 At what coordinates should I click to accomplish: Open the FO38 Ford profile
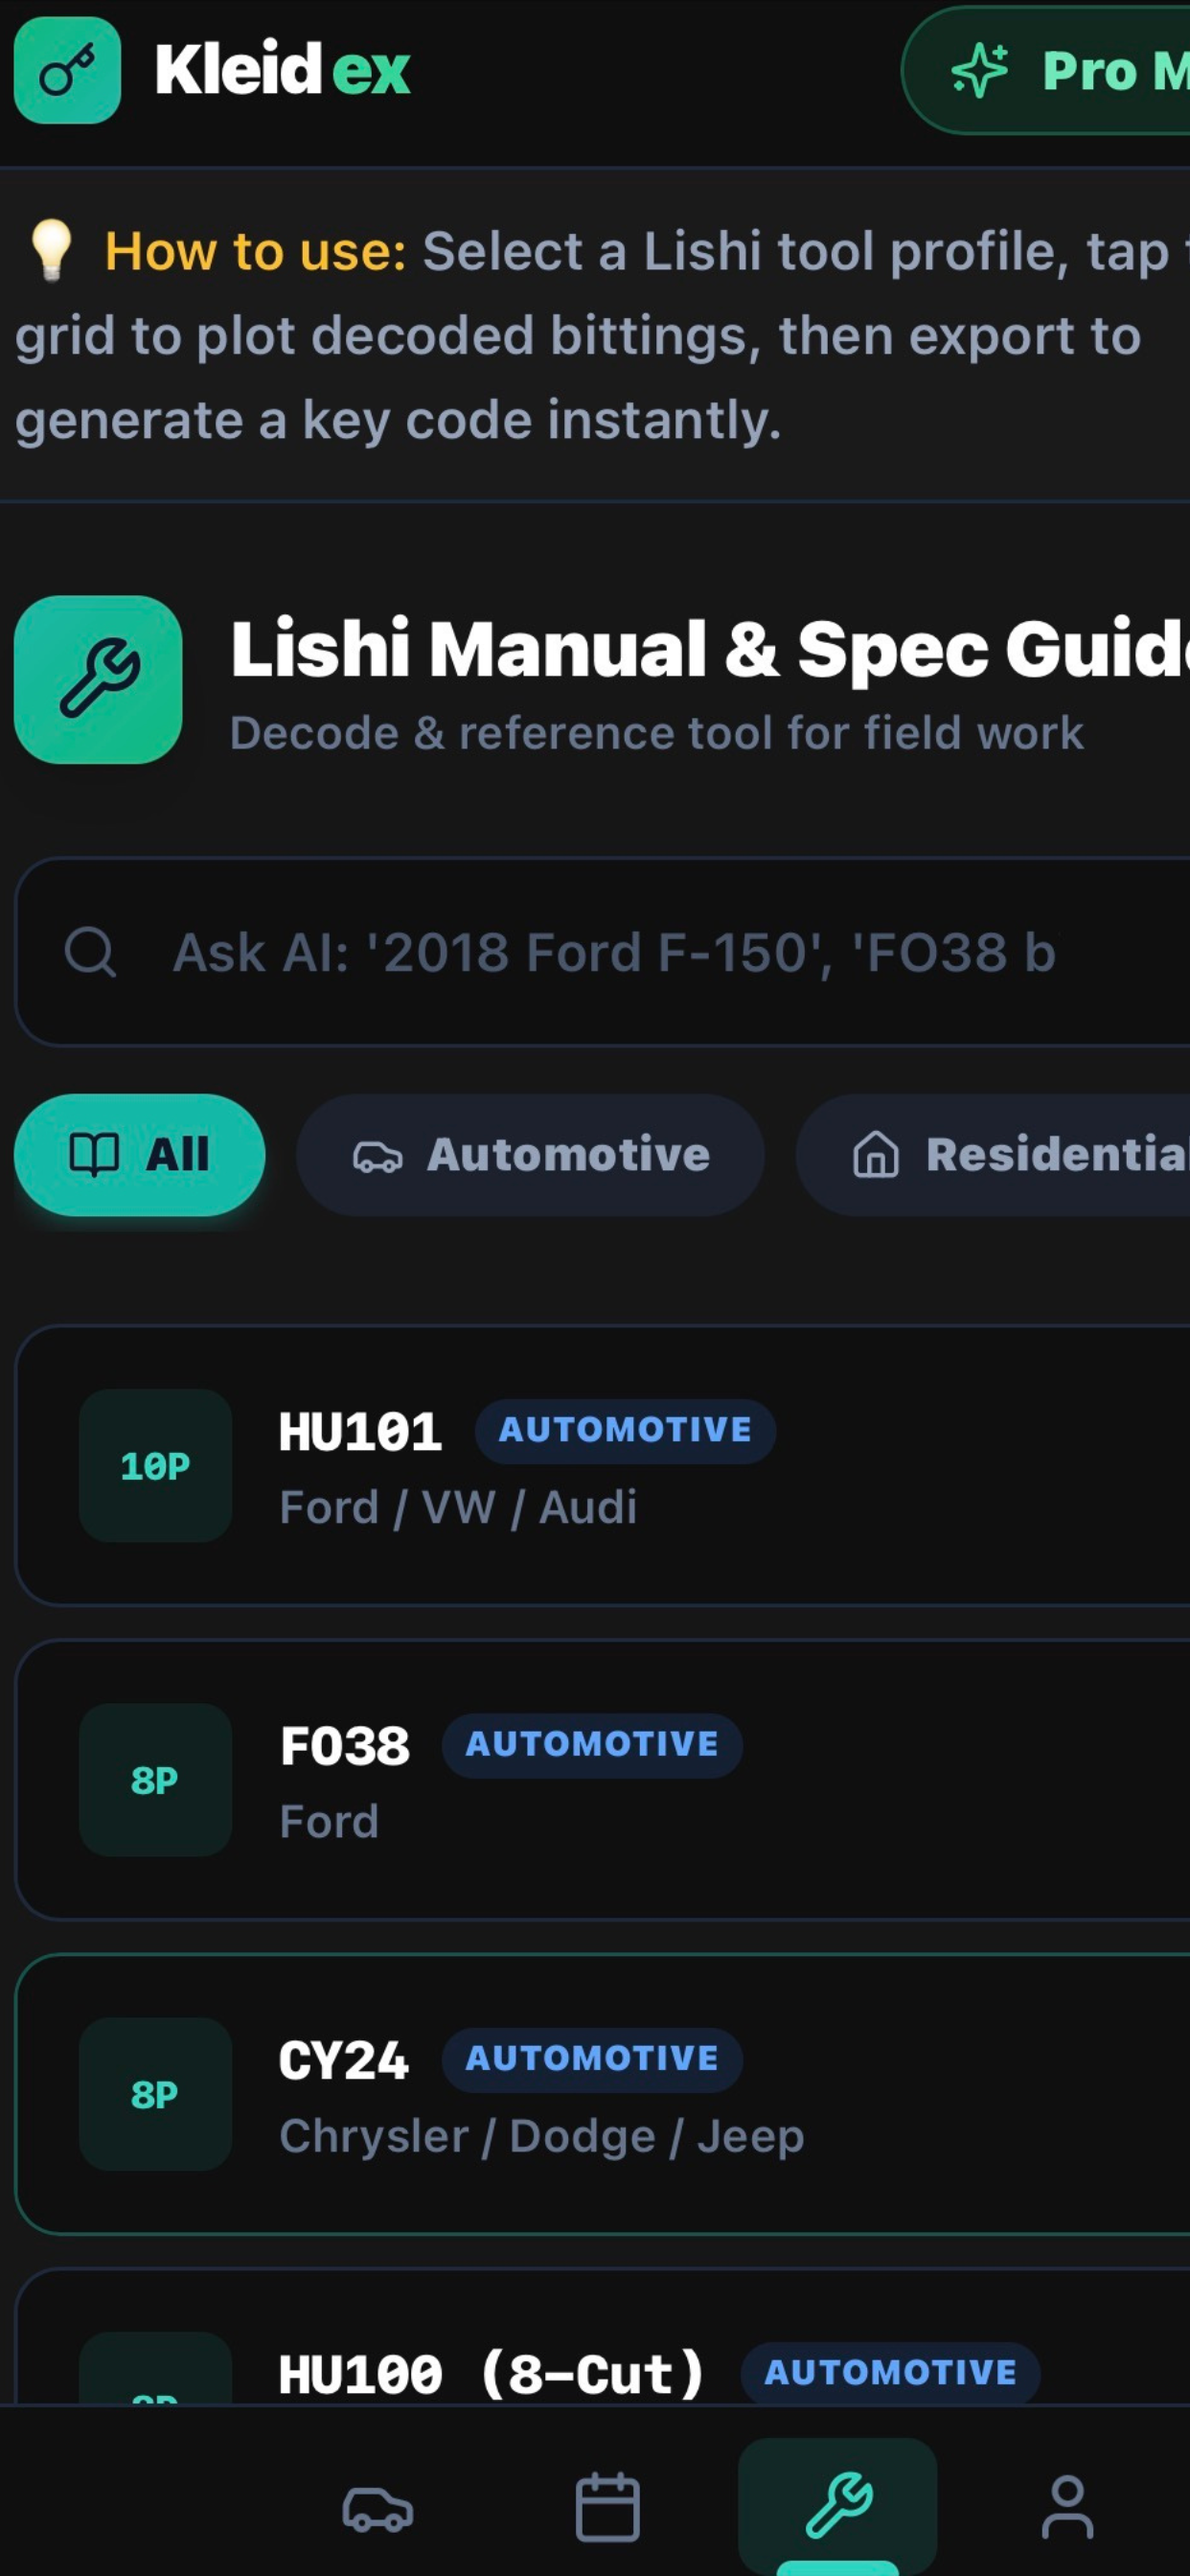pyautogui.click(x=603, y=1780)
